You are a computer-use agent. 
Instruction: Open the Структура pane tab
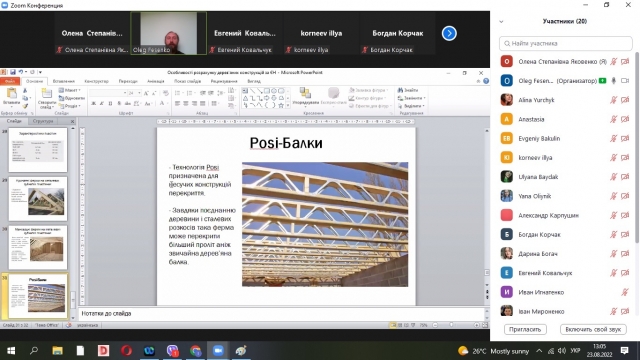tap(43, 121)
